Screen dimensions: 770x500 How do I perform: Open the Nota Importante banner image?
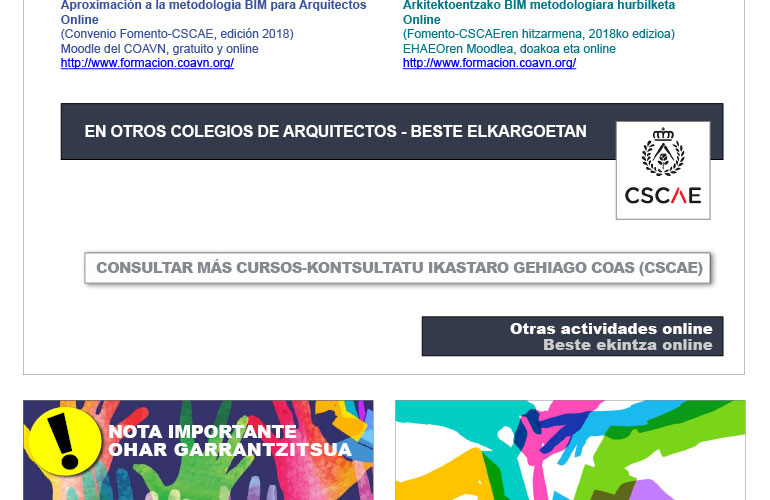(198, 450)
